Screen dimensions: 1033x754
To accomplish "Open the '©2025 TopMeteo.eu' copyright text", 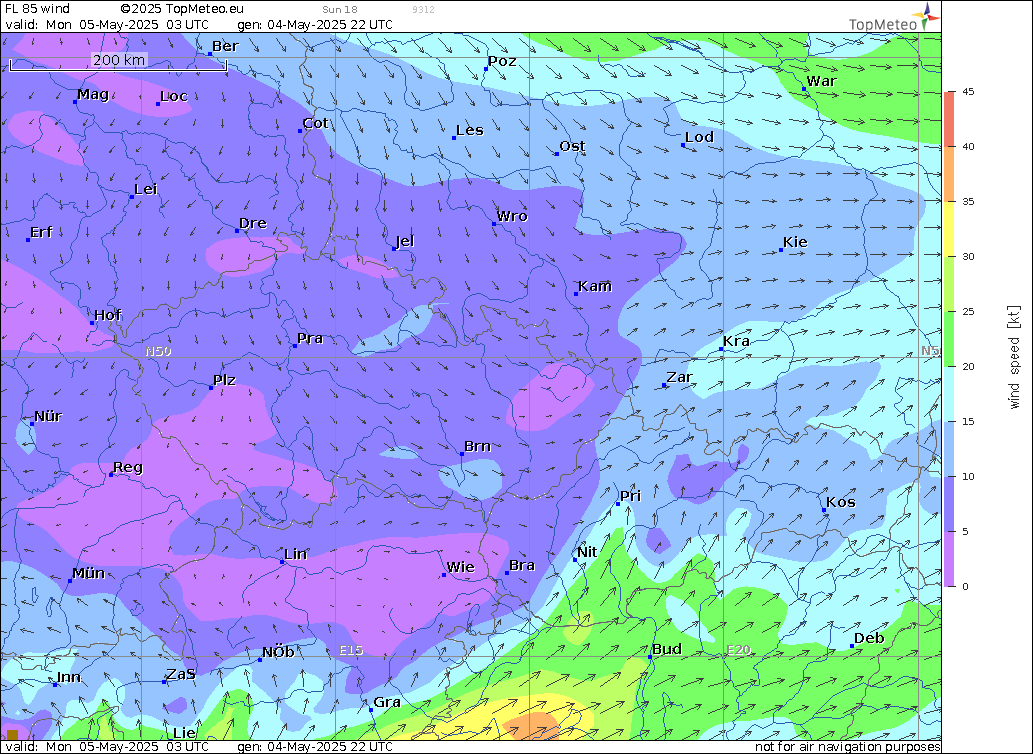I will coord(182,9).
